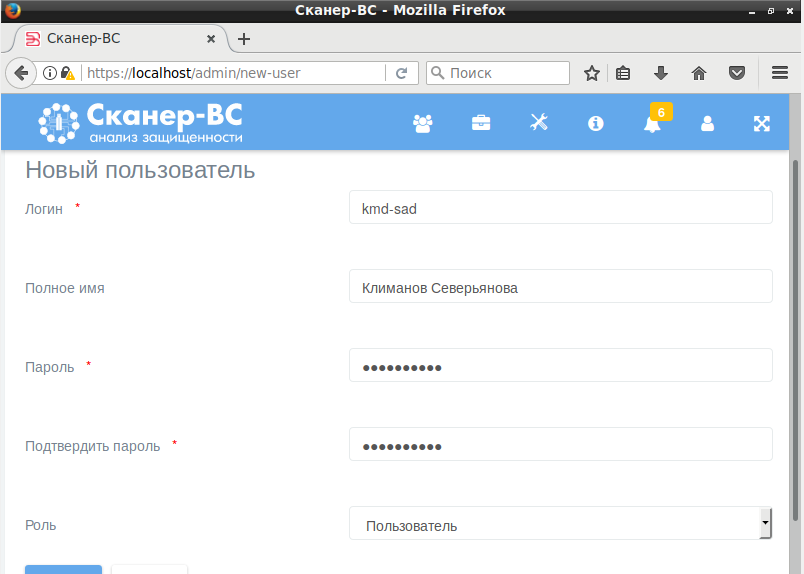
Task: Toggle fullscreen with the expand arrows icon
Action: (761, 123)
